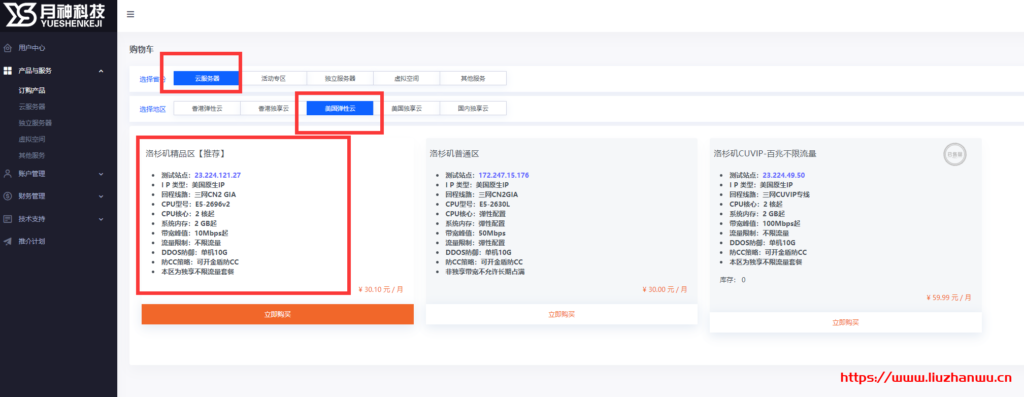This screenshot has height=397, width=1024.
Task: Click 立即购买 under 洛杉矶CUVIP card
Action: 846,322
